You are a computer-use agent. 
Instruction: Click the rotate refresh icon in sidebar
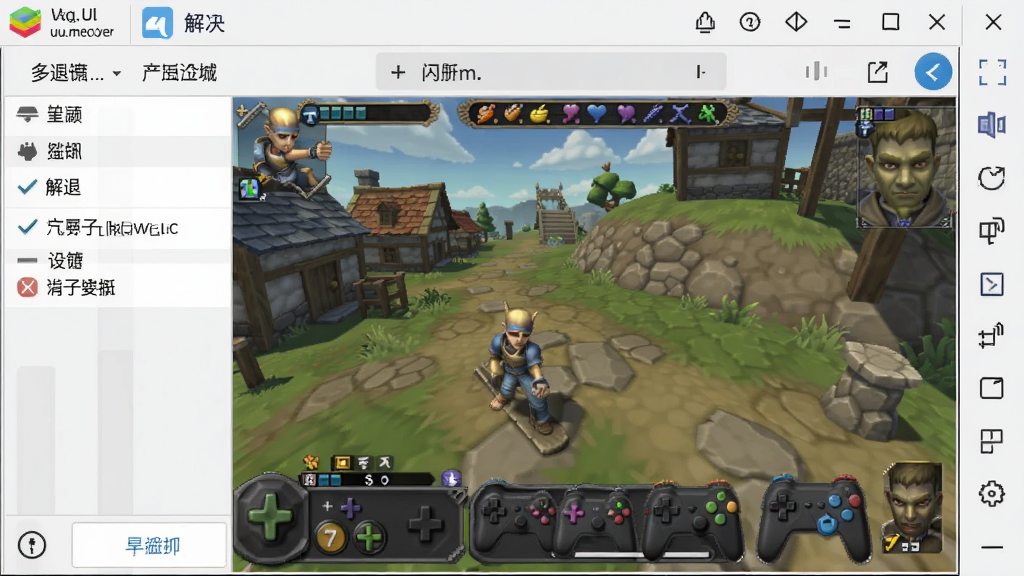(x=991, y=178)
